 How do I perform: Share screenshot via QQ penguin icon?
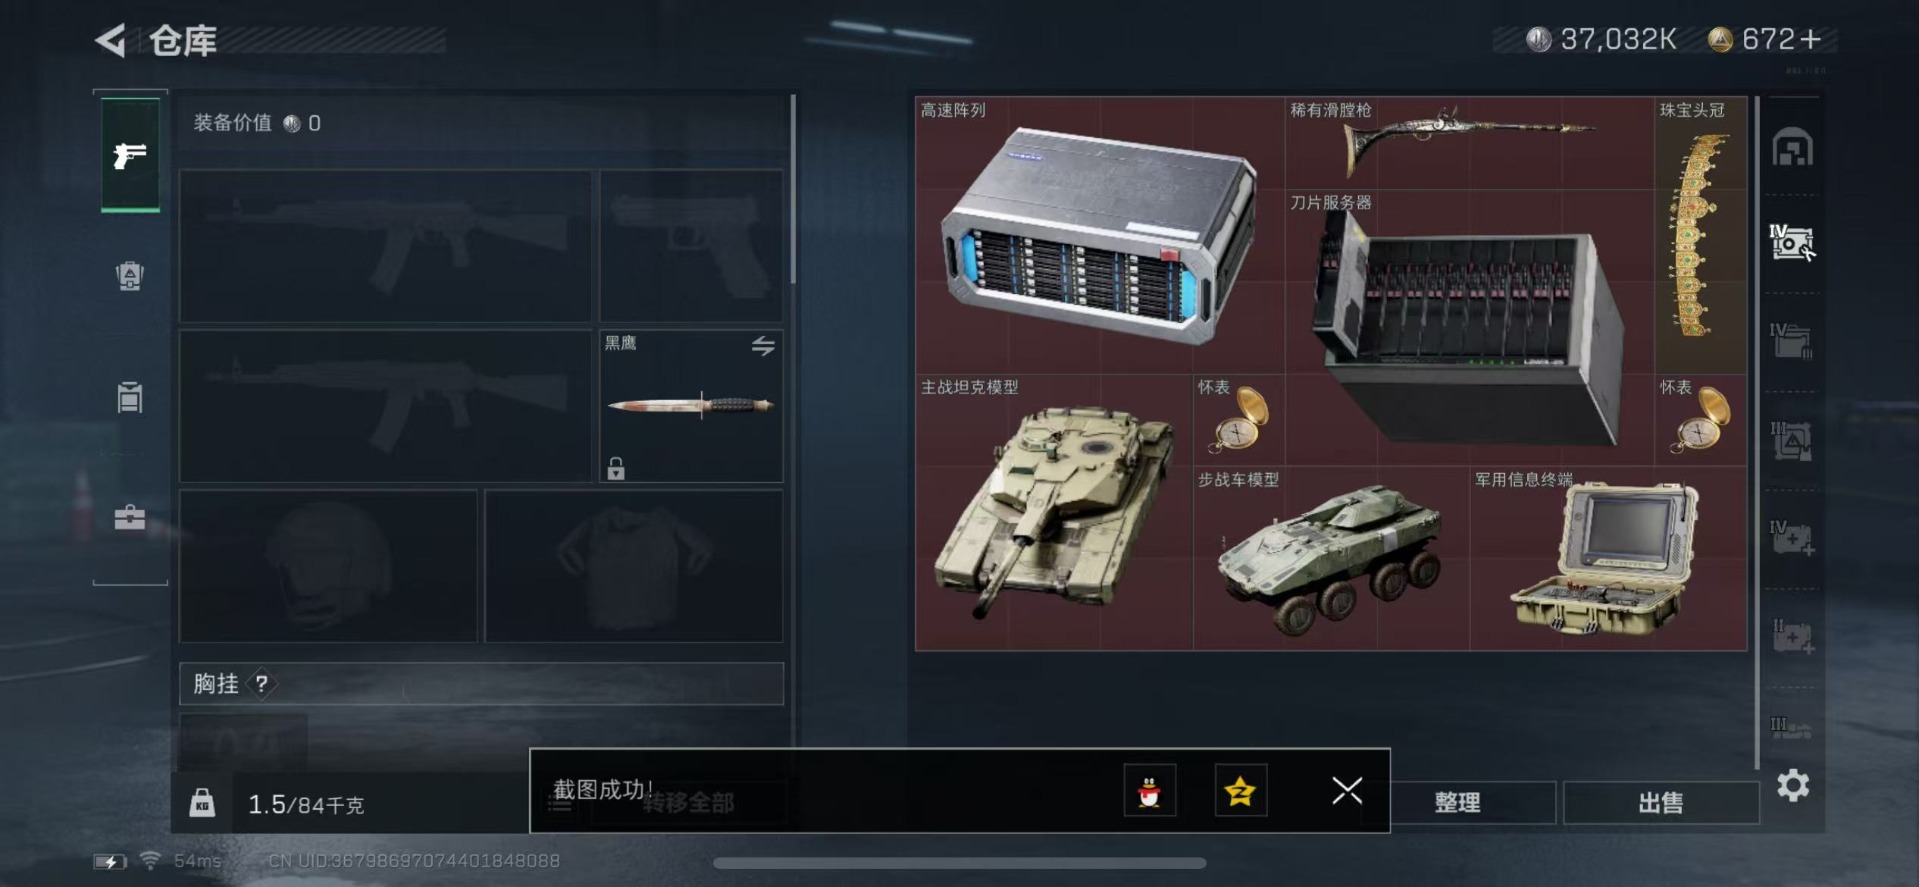1150,791
